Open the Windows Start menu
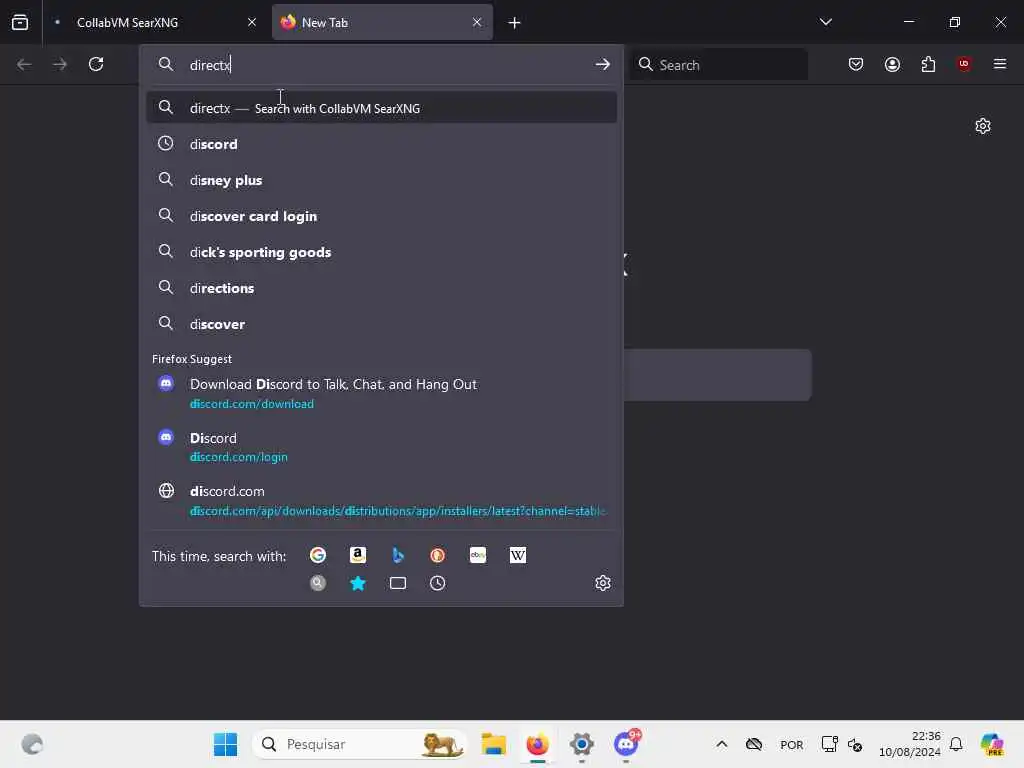Image resolution: width=1024 pixels, height=768 pixels. (x=225, y=744)
